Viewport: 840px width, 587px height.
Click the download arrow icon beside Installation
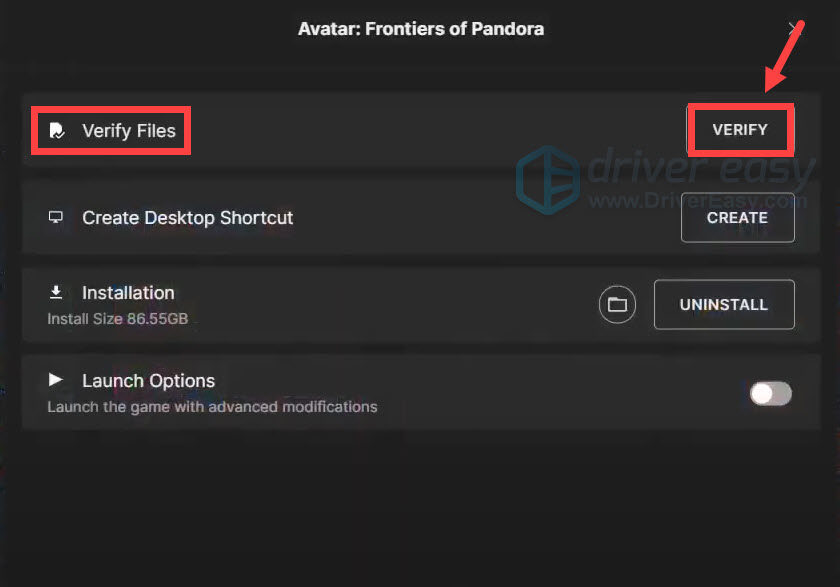[56, 292]
